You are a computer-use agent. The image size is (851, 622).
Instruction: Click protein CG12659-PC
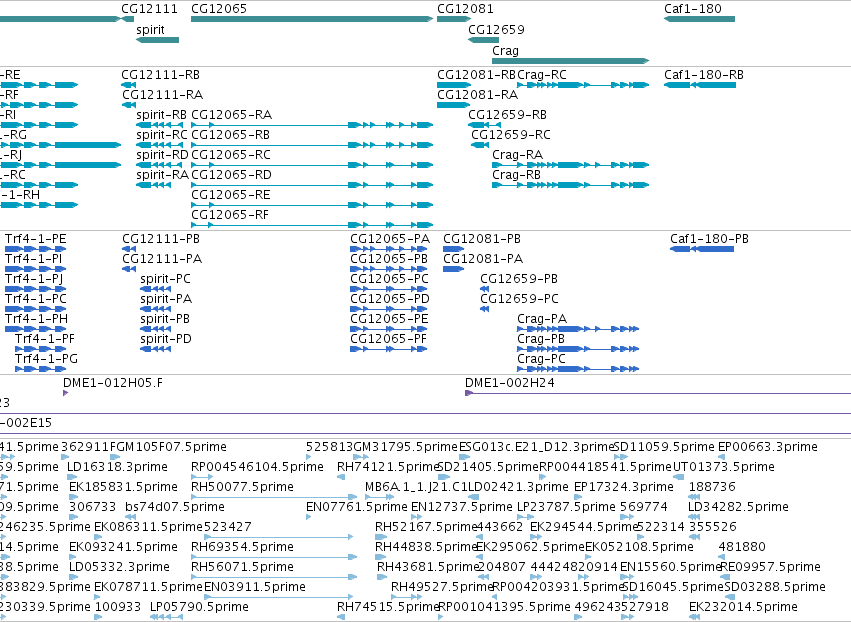[484, 309]
